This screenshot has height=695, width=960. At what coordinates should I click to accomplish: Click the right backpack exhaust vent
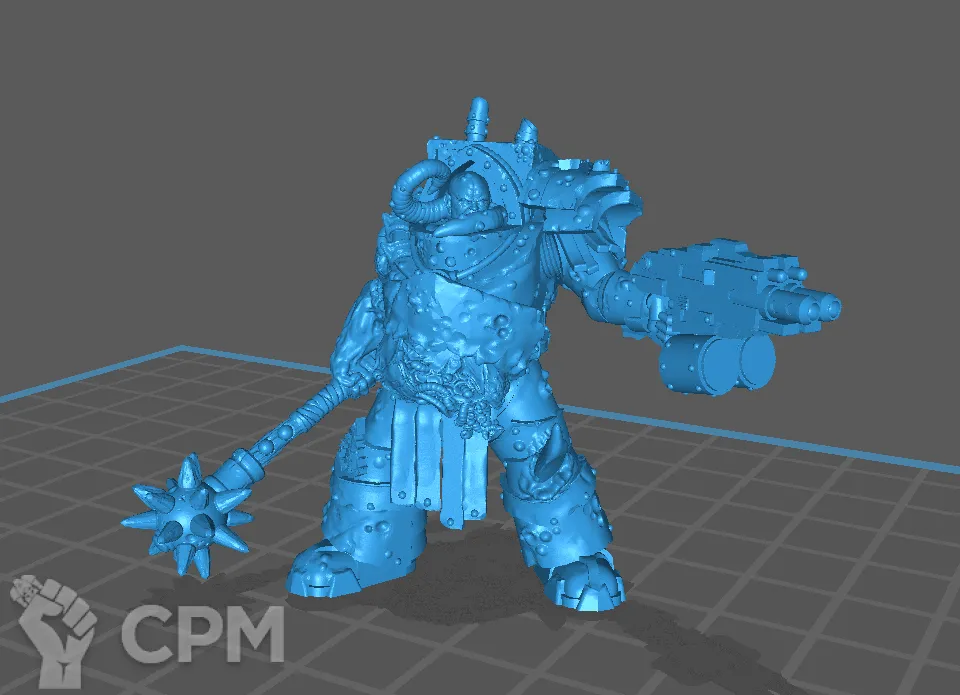[x=526, y=133]
